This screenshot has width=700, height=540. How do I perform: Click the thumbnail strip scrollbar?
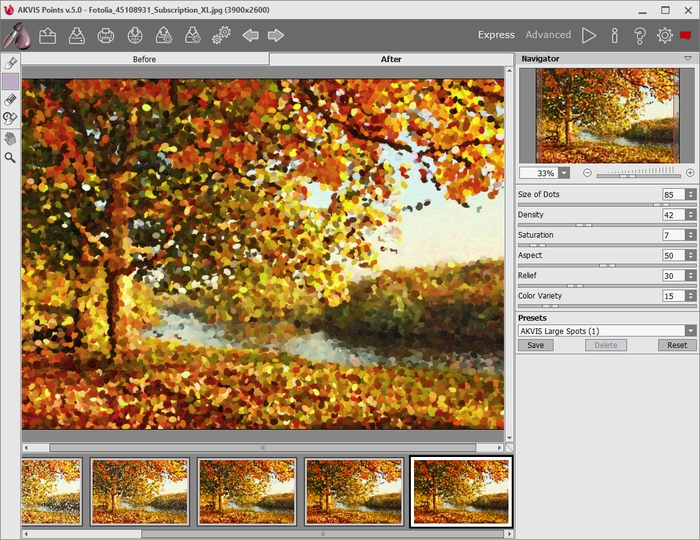323,534
